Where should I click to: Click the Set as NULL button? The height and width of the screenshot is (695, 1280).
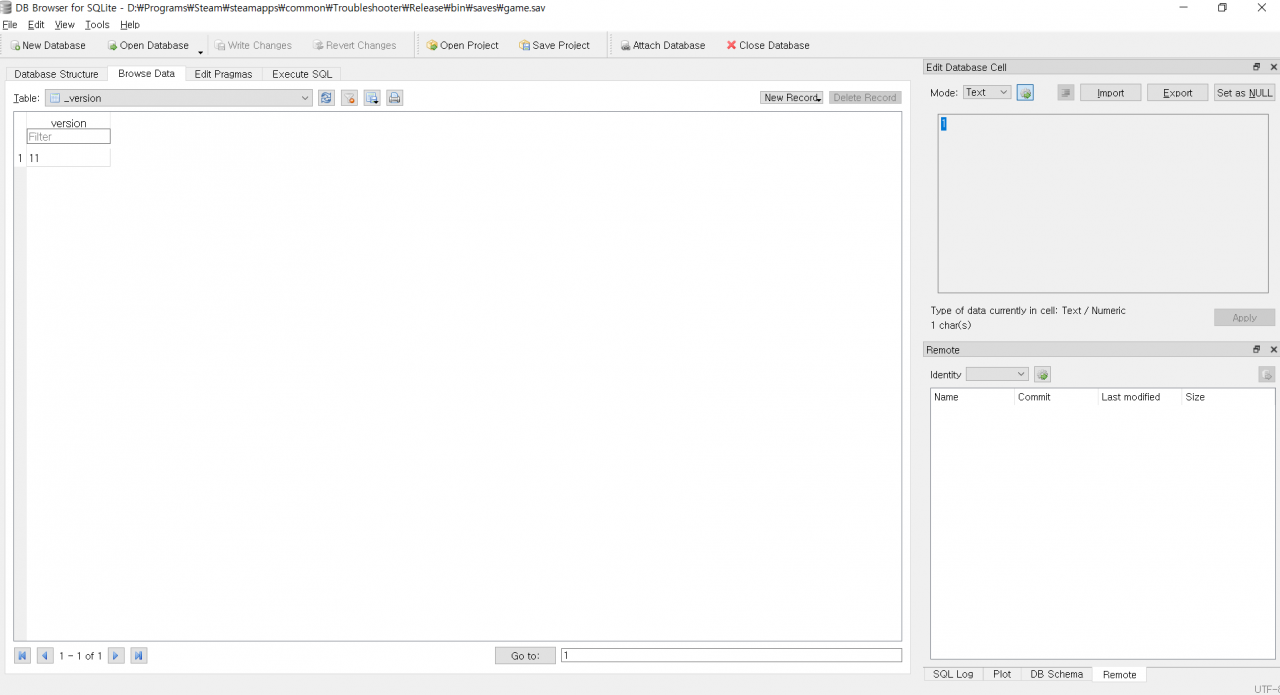[x=1244, y=93]
